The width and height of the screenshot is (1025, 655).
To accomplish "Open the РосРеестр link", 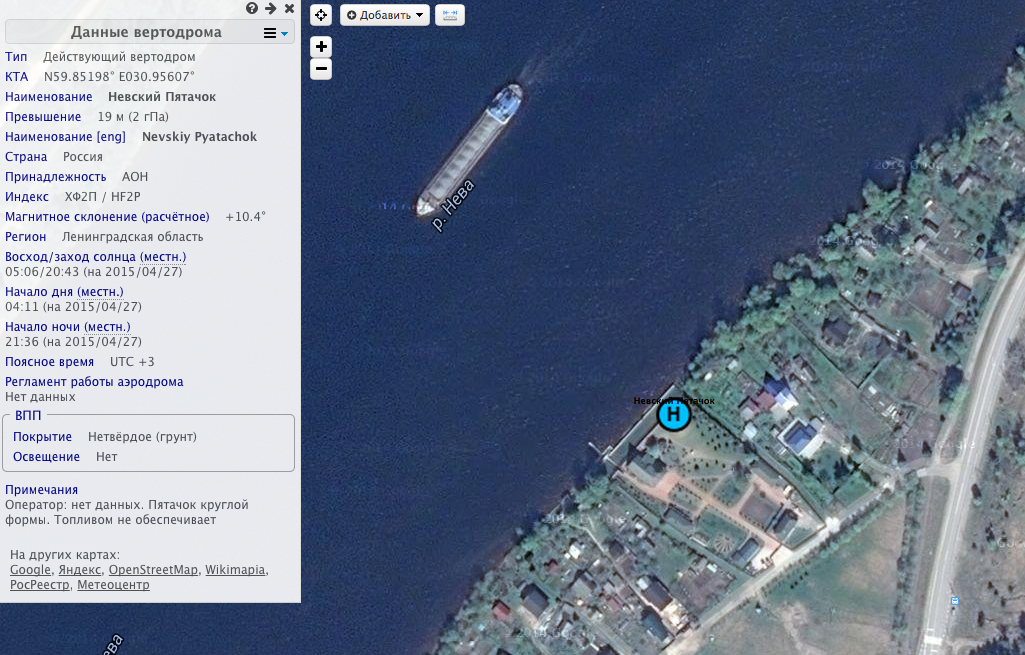I will (39, 585).
